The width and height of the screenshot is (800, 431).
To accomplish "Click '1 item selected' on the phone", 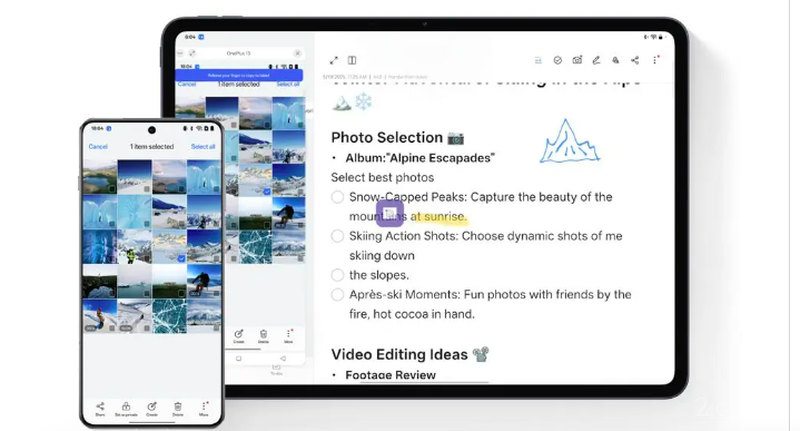I will pyautogui.click(x=152, y=146).
